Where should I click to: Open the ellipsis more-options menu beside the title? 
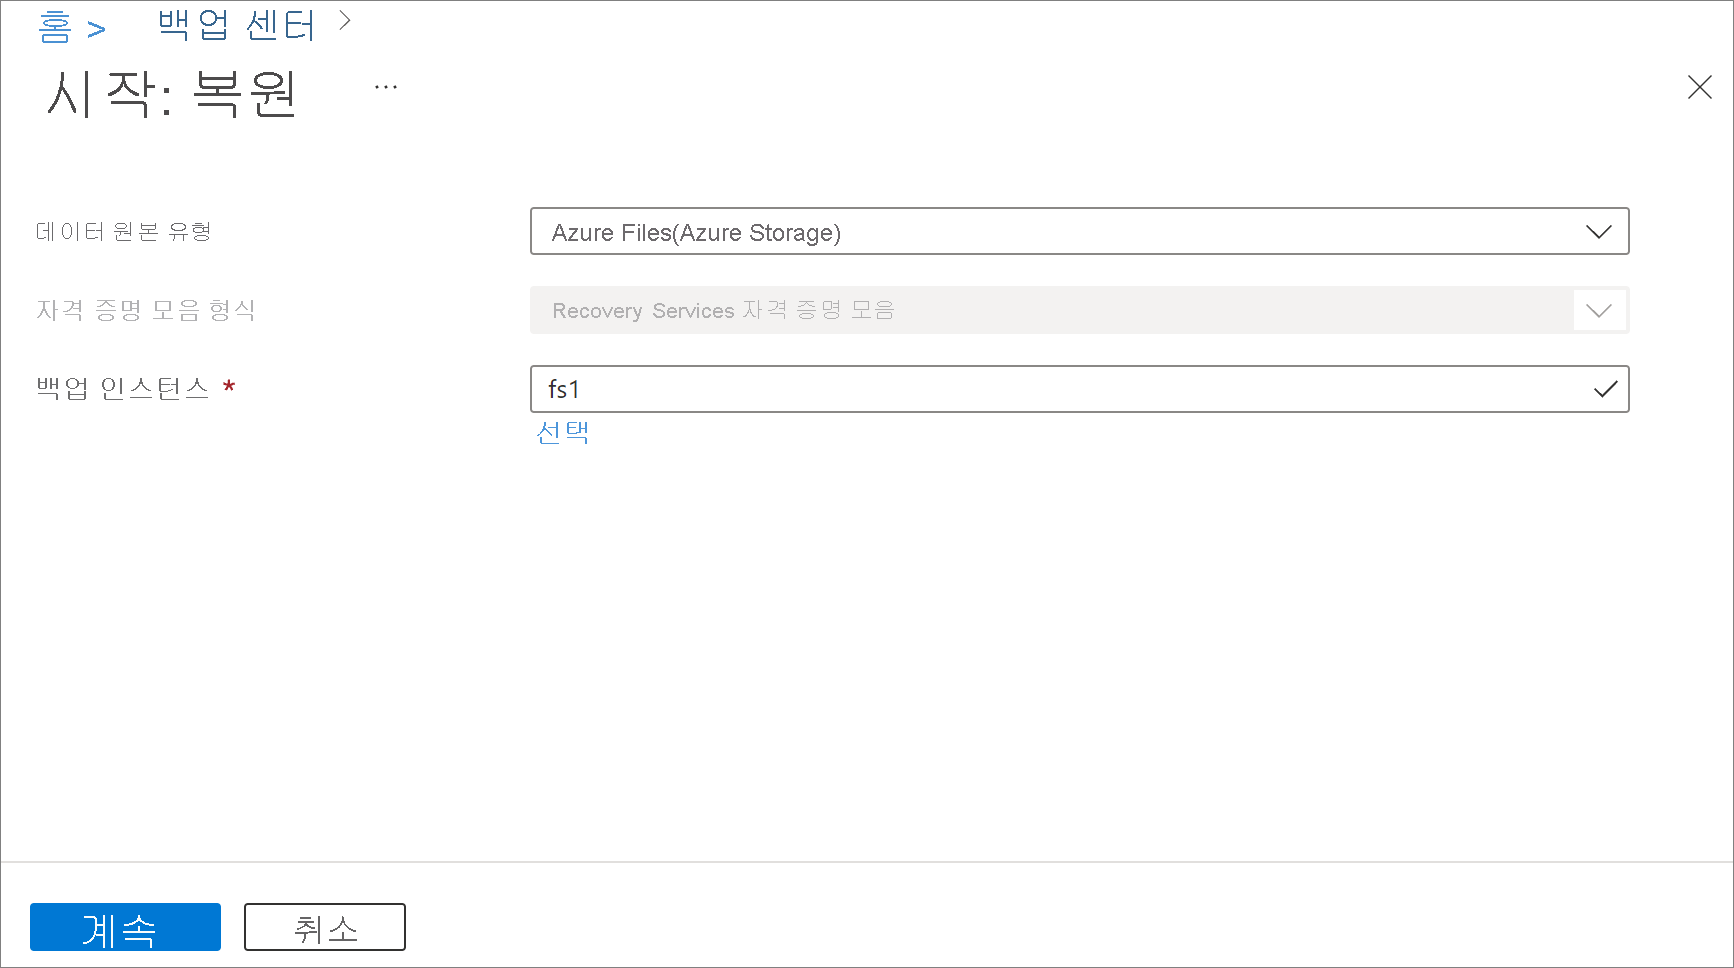point(386,88)
